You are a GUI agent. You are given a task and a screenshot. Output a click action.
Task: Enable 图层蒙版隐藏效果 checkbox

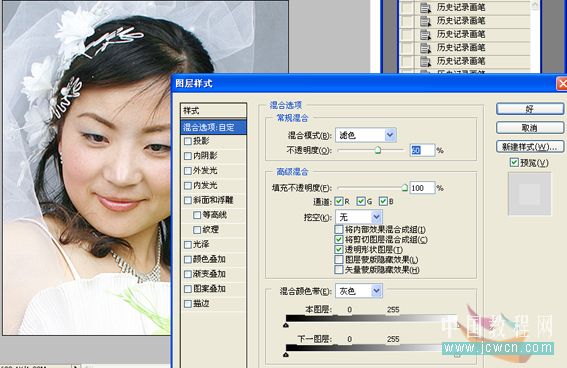coord(339,260)
